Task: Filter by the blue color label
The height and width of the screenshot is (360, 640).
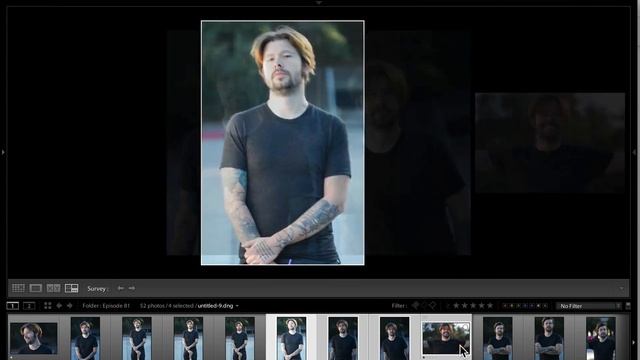Action: 524,306
